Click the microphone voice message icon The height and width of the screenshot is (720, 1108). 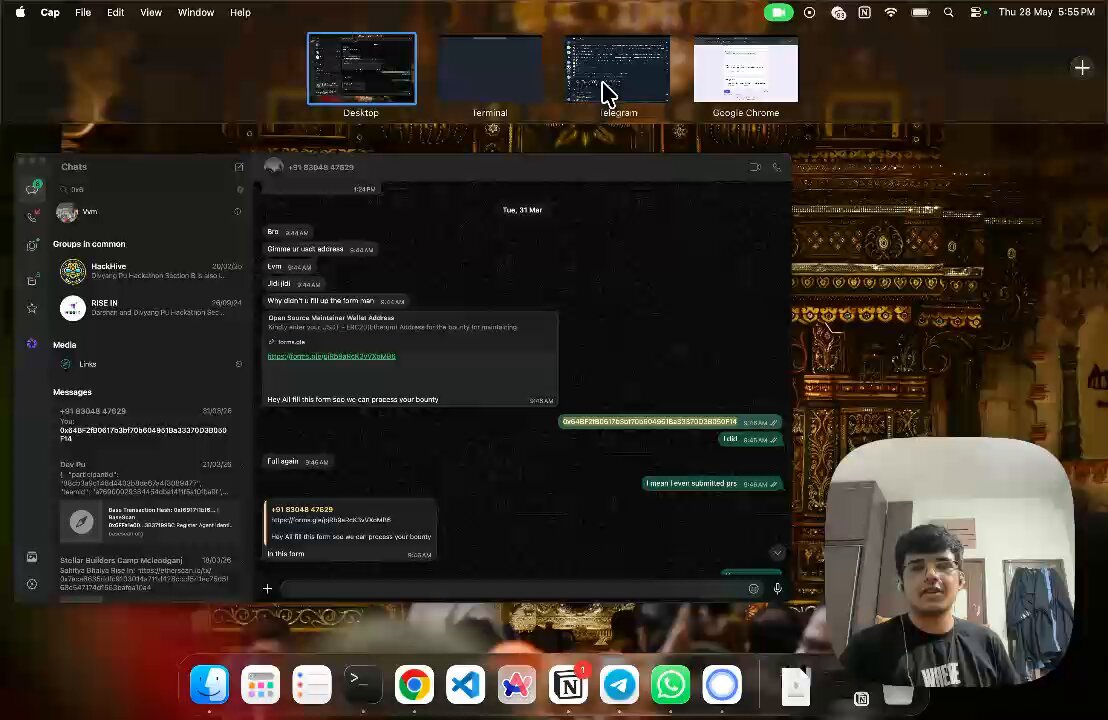click(x=777, y=589)
